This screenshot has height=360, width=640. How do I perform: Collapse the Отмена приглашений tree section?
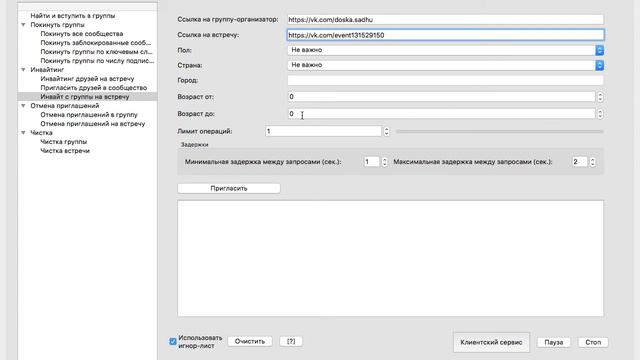click(23, 106)
